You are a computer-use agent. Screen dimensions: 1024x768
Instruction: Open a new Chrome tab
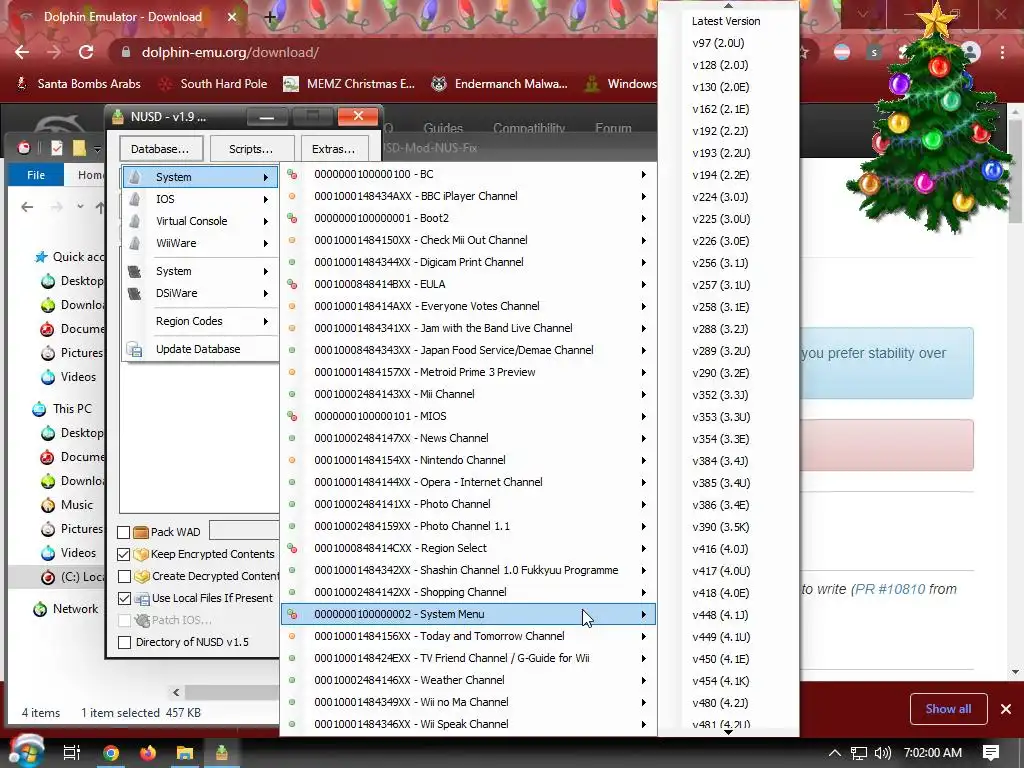270,17
